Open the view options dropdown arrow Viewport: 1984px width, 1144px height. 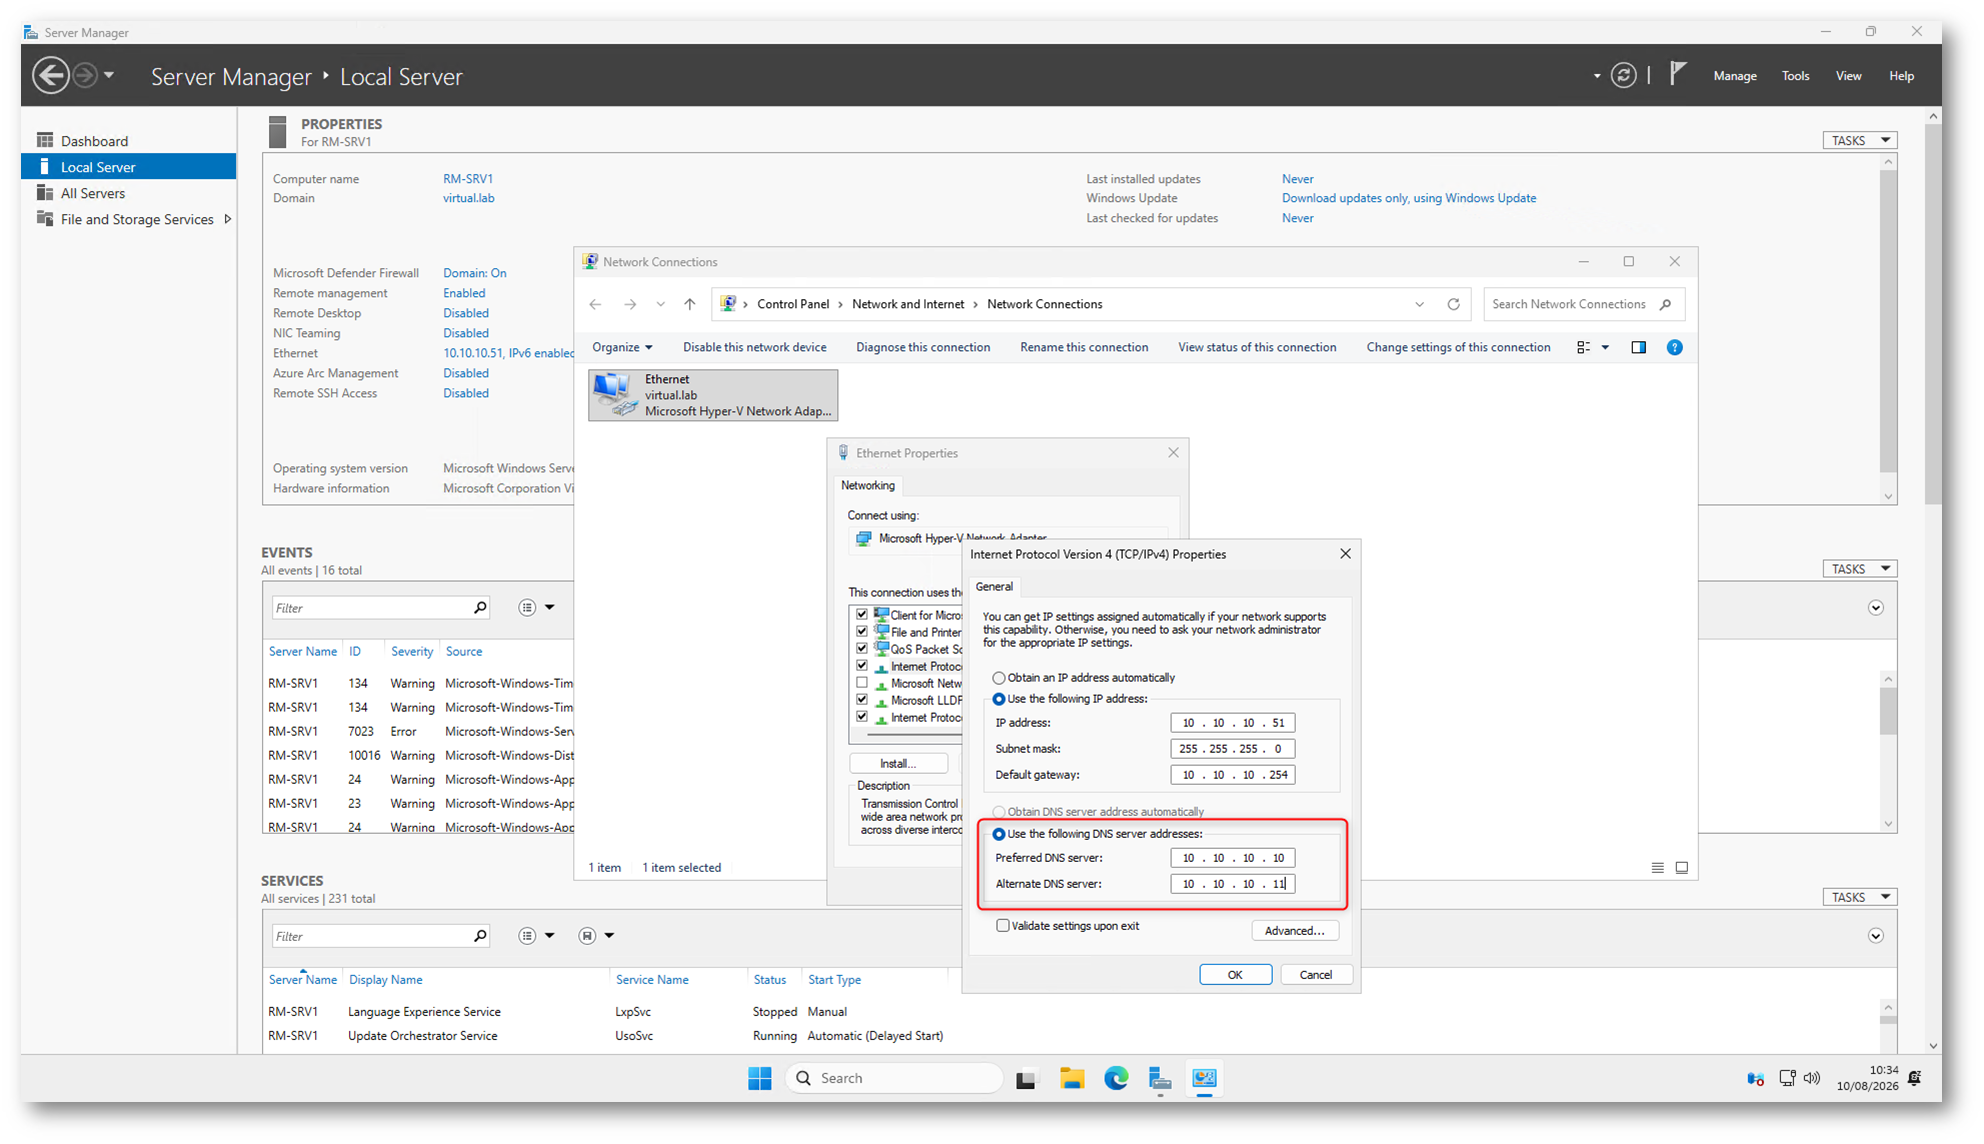click(1606, 347)
